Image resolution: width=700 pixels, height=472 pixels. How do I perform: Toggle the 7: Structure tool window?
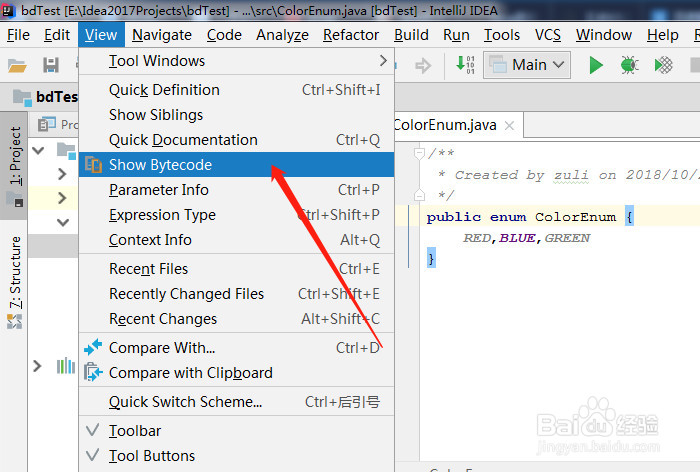pos(15,281)
